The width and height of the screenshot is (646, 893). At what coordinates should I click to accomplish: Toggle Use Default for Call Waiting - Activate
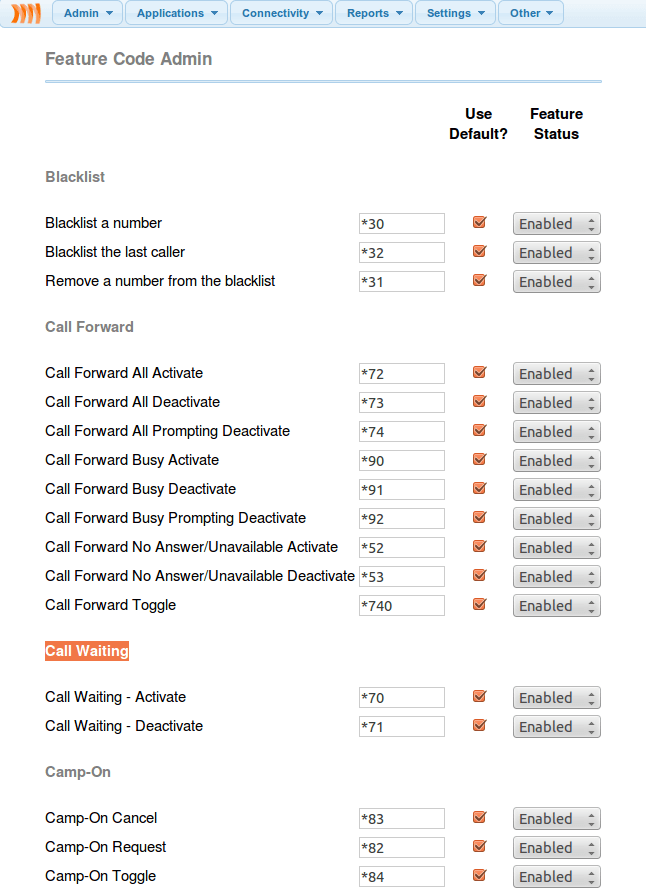coord(479,697)
